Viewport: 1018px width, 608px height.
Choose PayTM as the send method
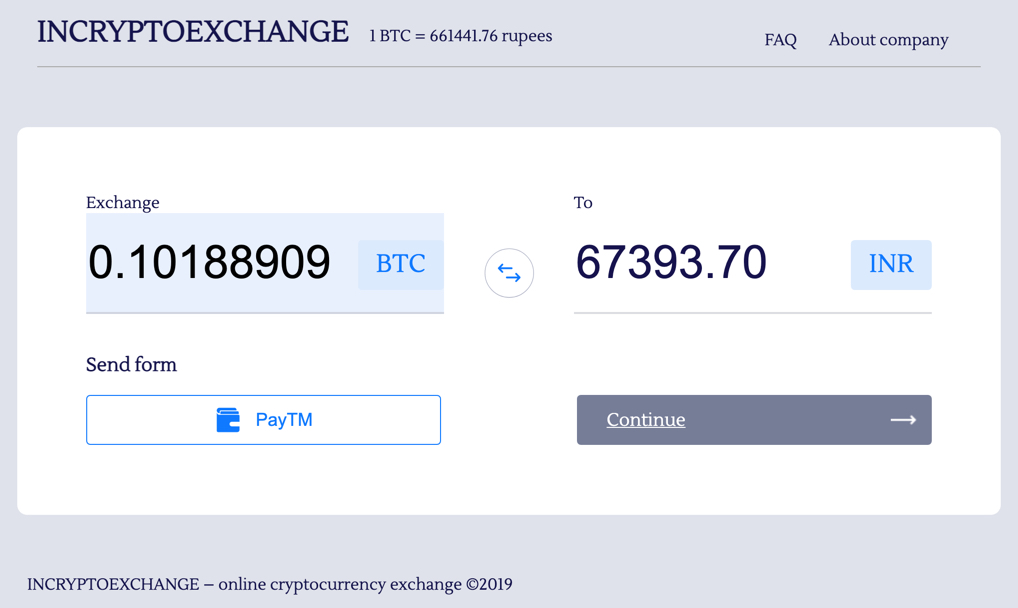point(263,419)
